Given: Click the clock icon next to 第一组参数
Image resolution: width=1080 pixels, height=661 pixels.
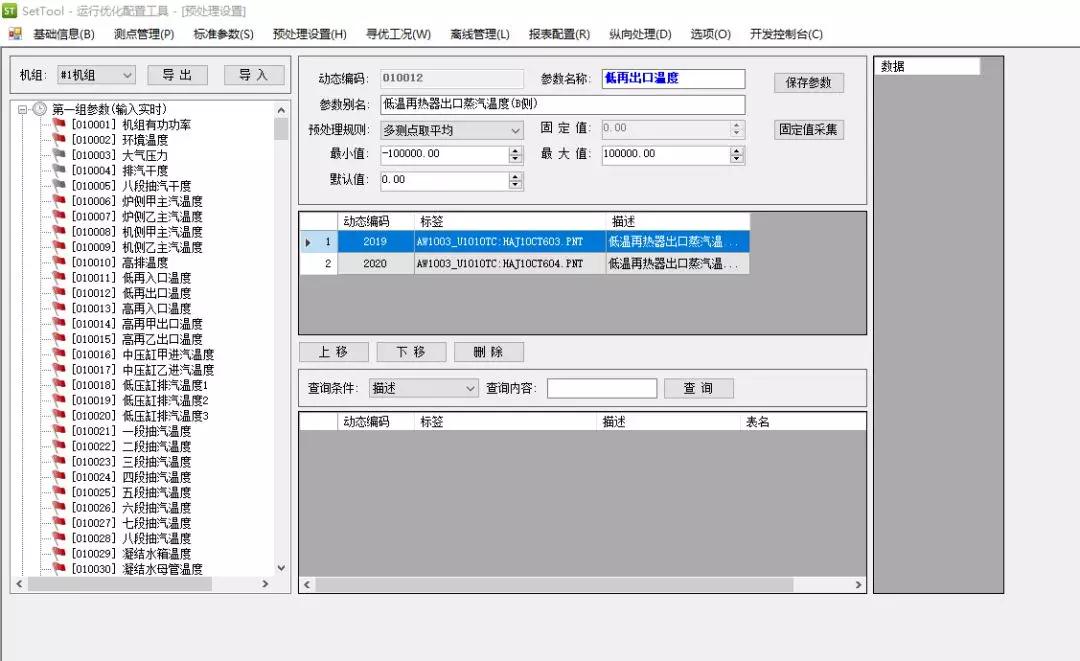Looking at the screenshot, I should pos(40,109).
